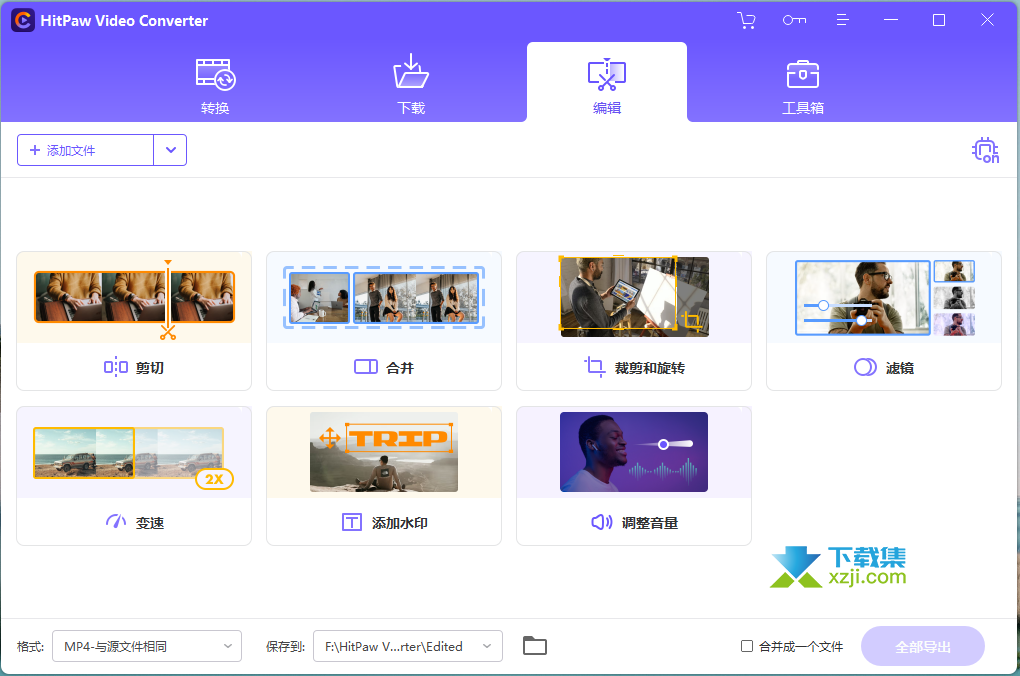Click the 调整音量 preview thumbnail
Image resolution: width=1020 pixels, height=676 pixels.
pos(634,452)
